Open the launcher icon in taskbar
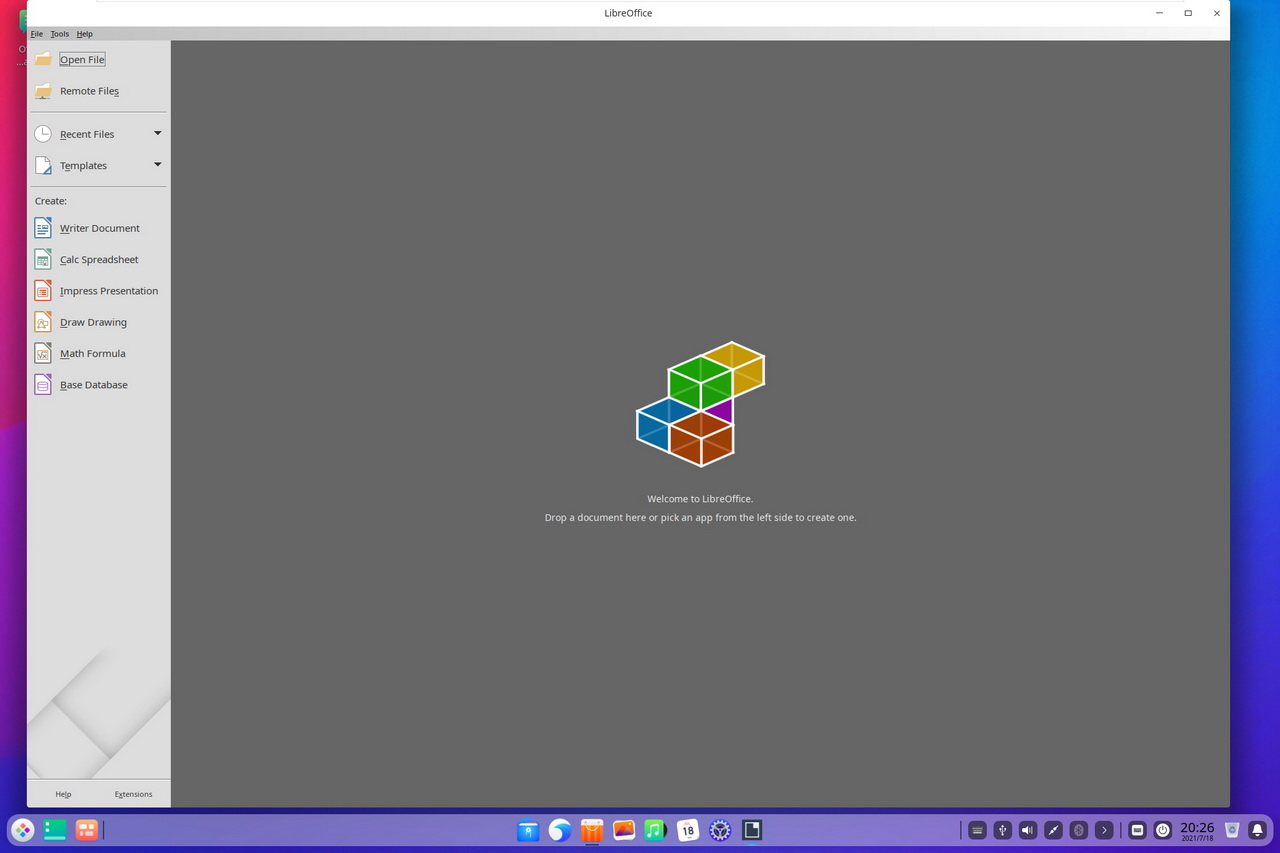The height and width of the screenshot is (853, 1280). tap(22, 830)
